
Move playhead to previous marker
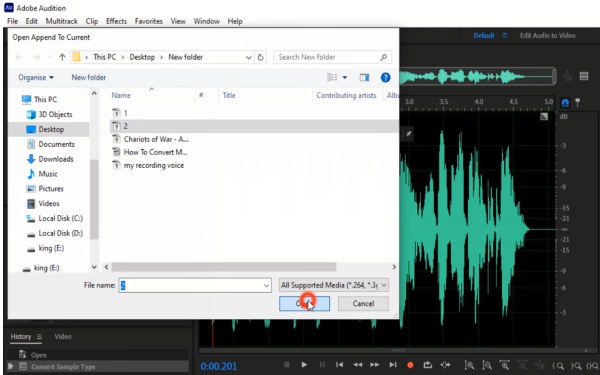(339, 365)
